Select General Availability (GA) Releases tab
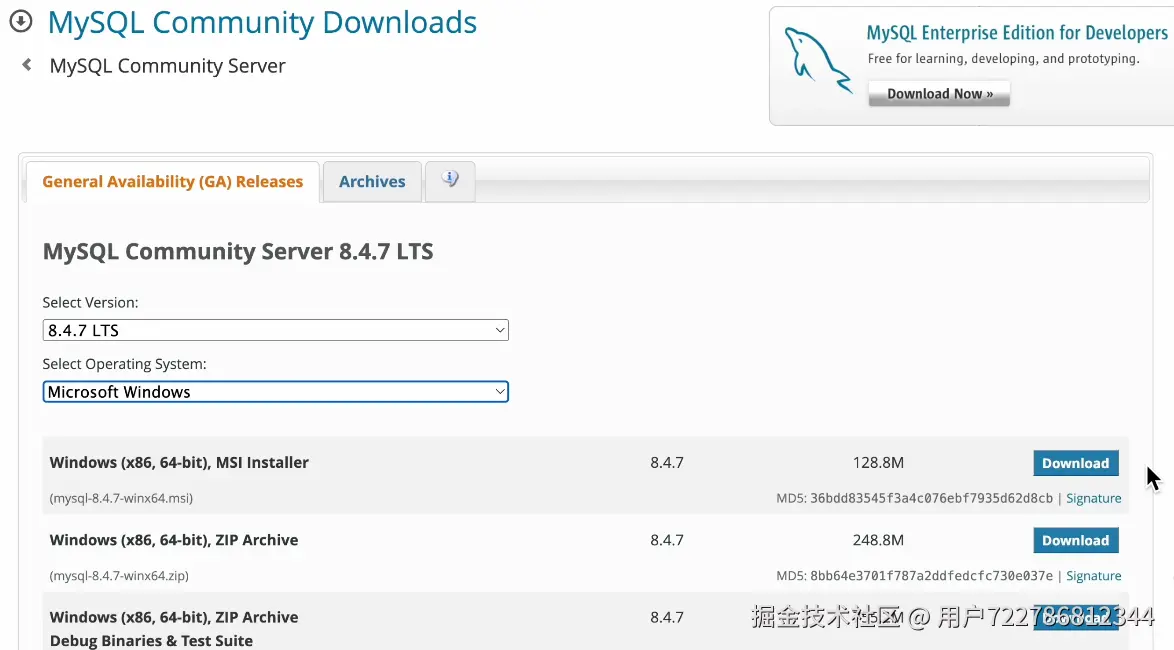The width and height of the screenshot is (1174, 650). coord(173,182)
